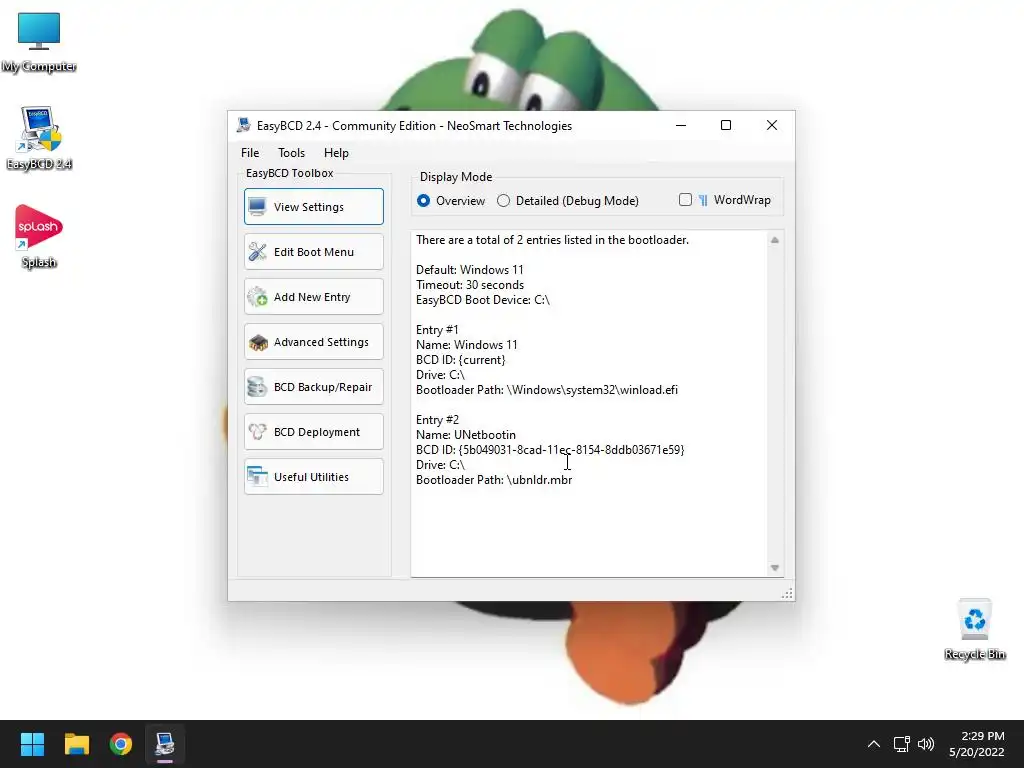Click the volume speaker tray icon
Image resolution: width=1024 pixels, height=768 pixels.
click(925, 744)
